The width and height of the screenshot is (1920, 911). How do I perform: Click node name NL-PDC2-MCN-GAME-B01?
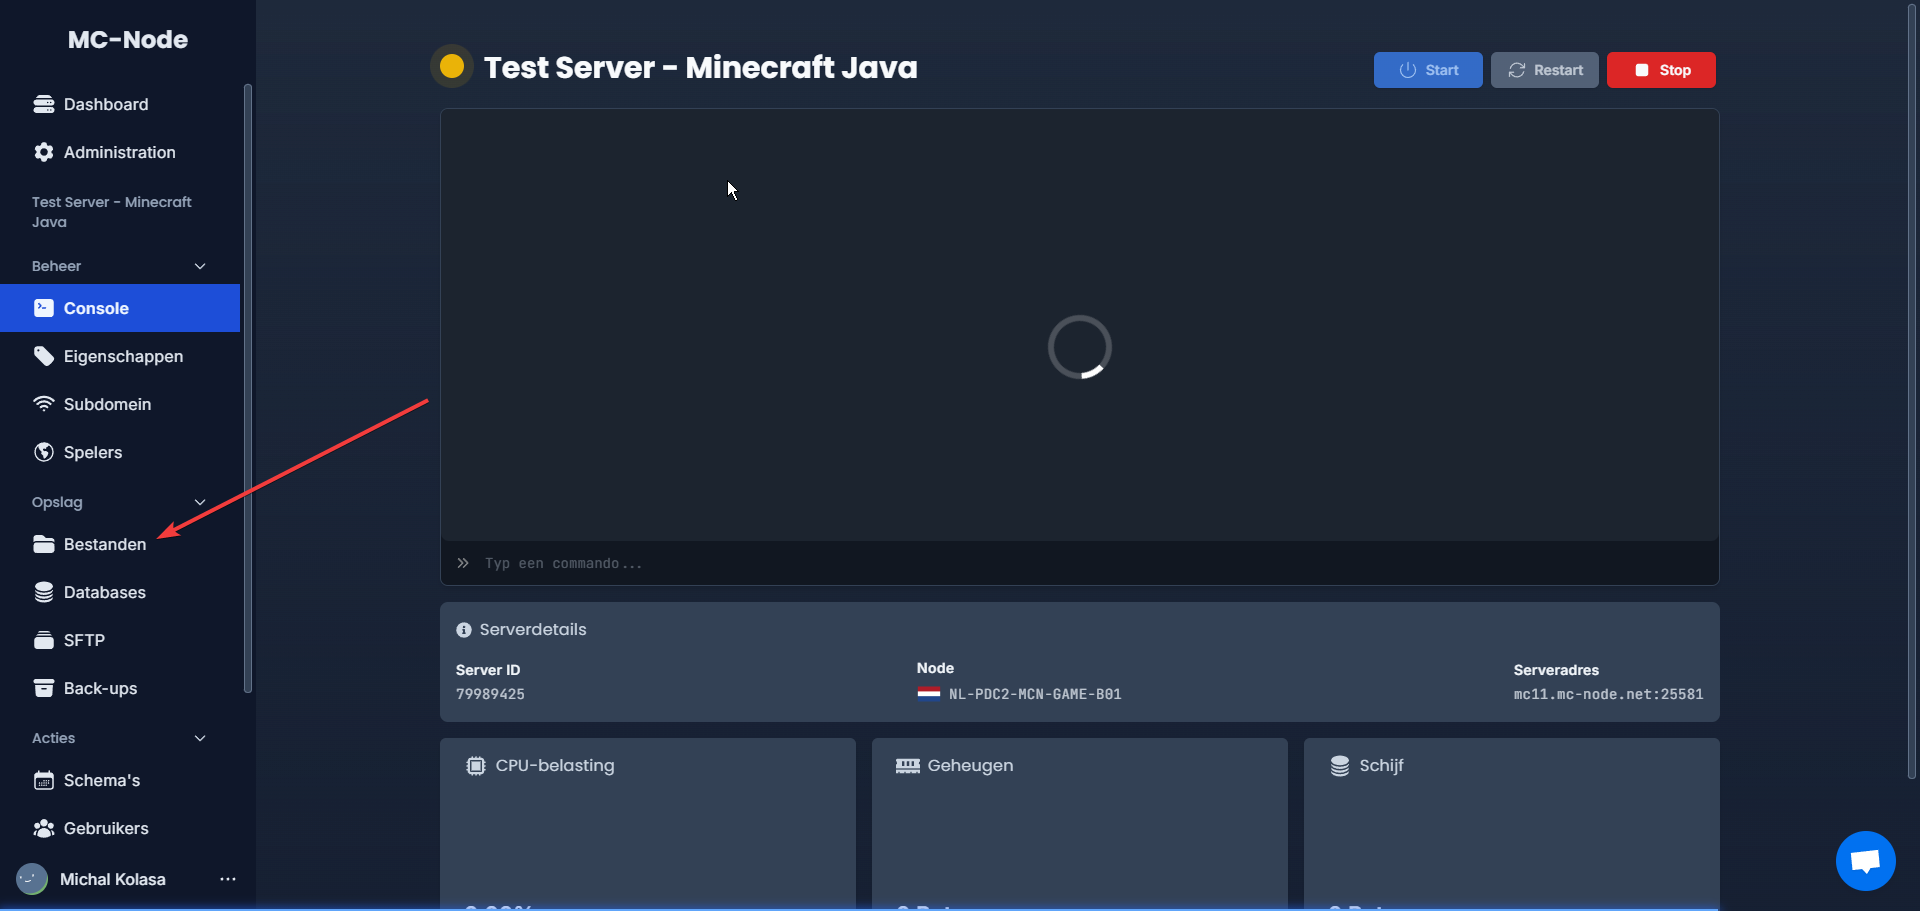coord(1035,694)
